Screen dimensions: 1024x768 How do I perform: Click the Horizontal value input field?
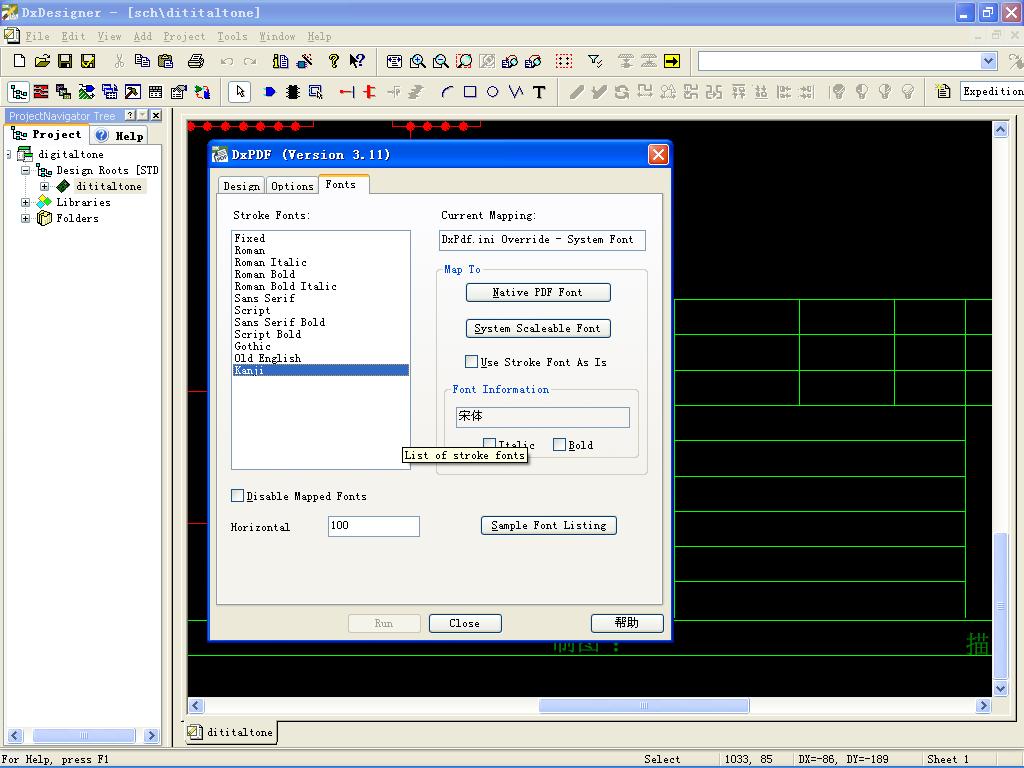tap(373, 526)
